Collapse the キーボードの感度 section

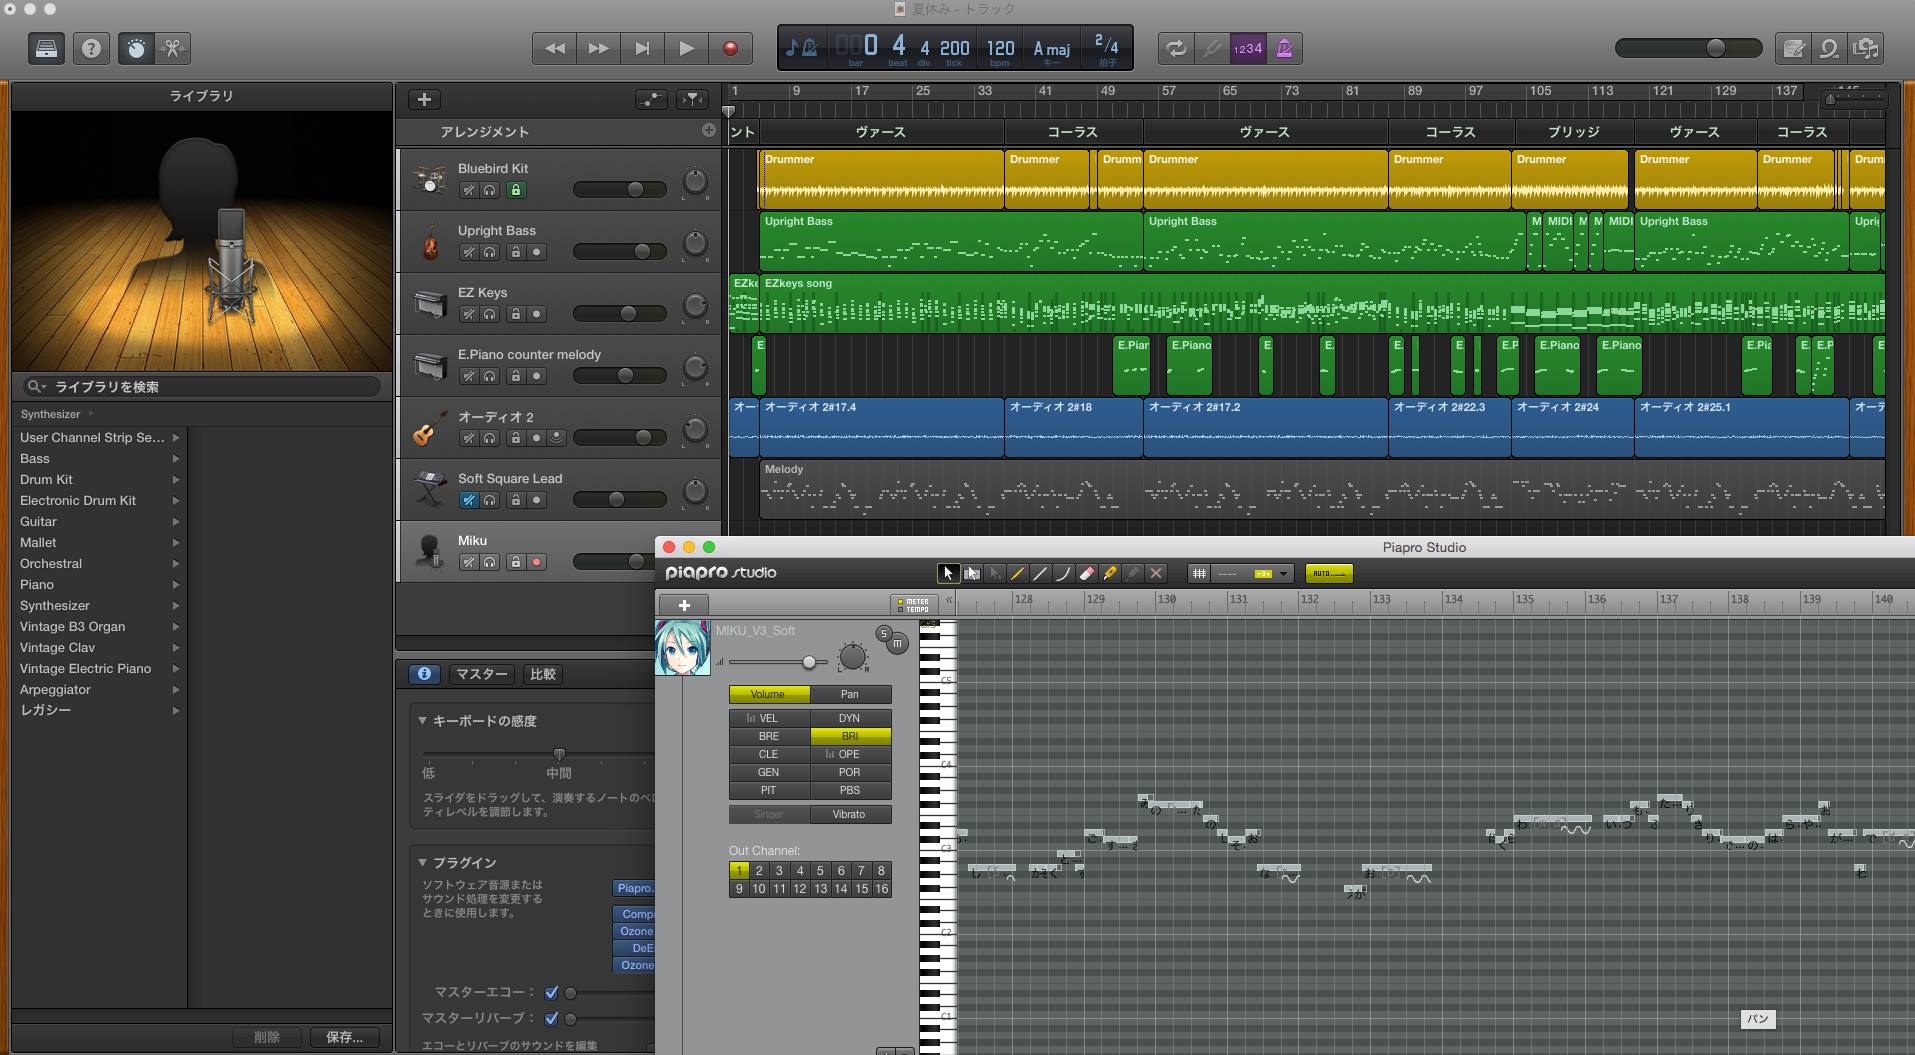pos(422,720)
